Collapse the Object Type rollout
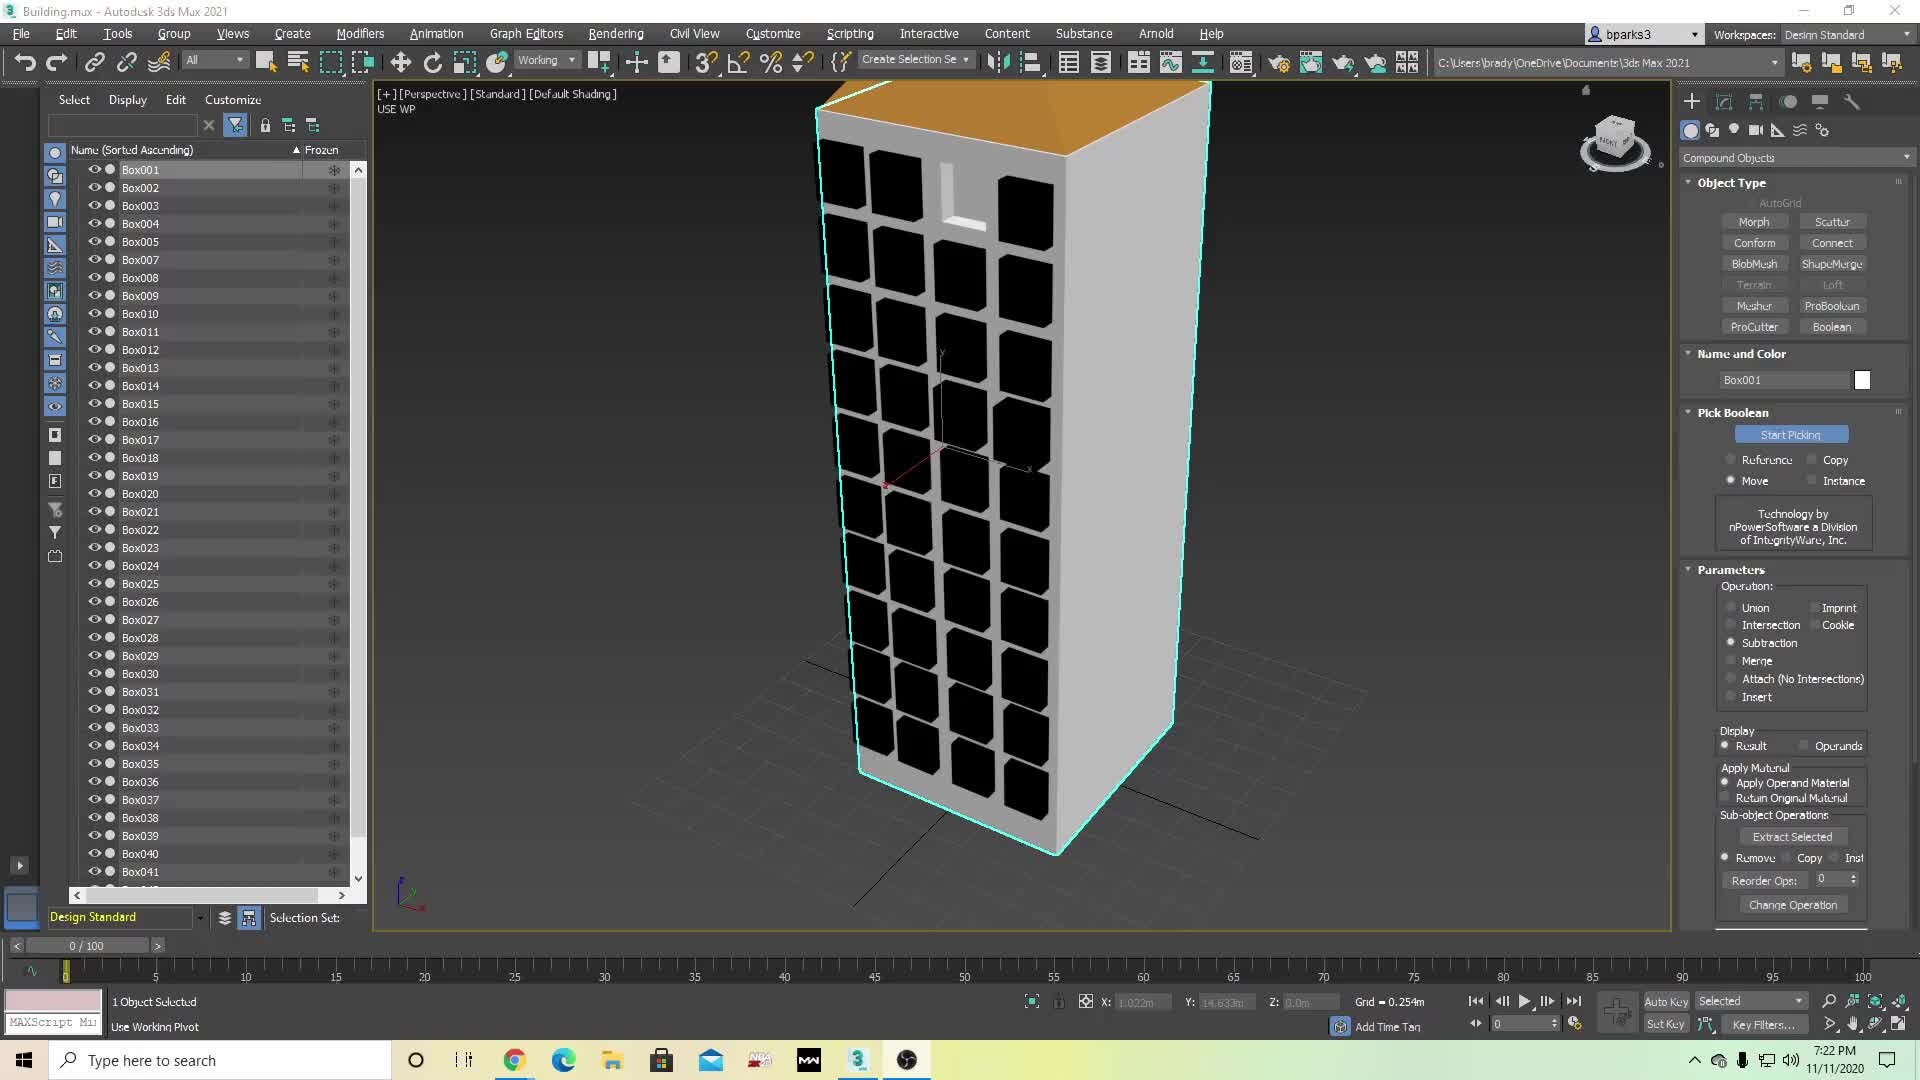This screenshot has height=1080, width=1920. [1730, 183]
